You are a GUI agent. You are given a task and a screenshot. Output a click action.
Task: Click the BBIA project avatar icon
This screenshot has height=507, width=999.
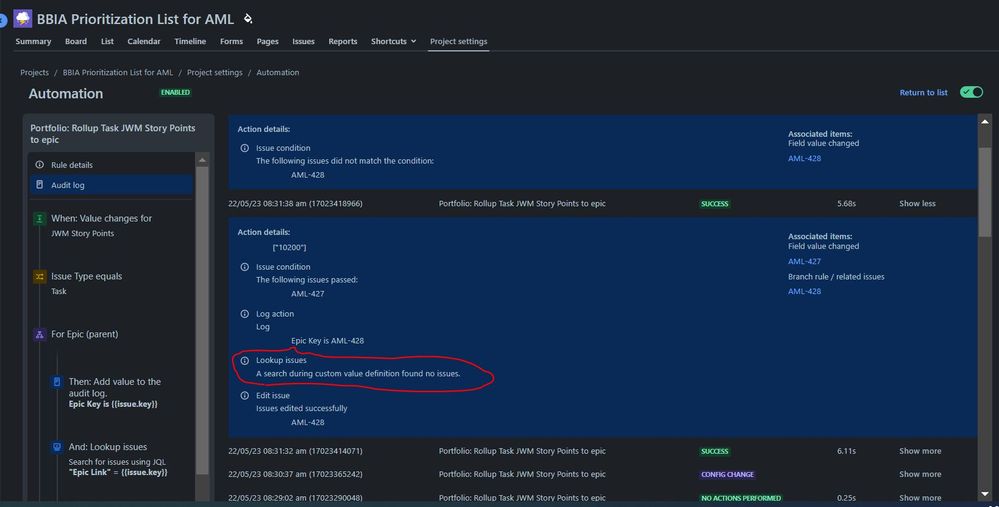coord(22,18)
